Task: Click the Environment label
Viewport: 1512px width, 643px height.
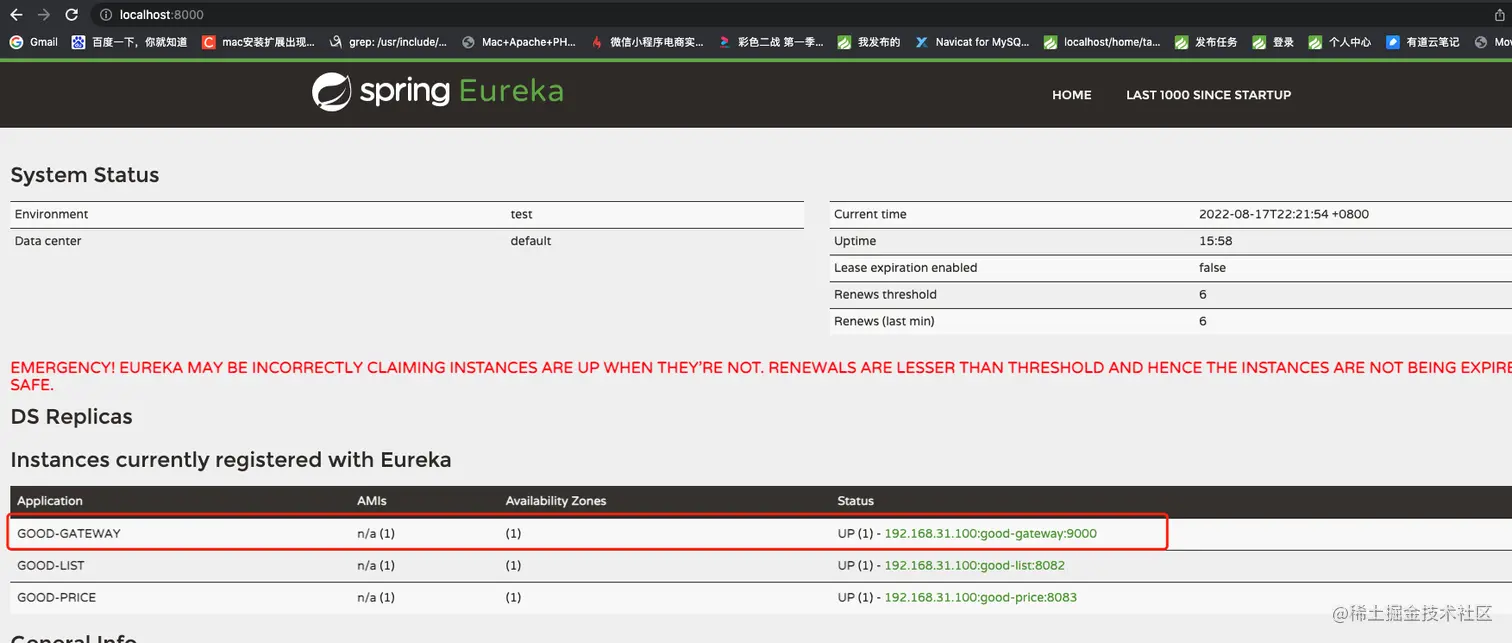Action: click(x=51, y=214)
